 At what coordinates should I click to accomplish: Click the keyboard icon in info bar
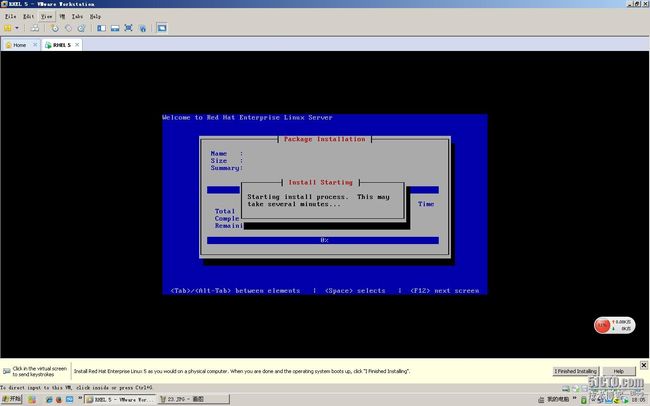pos(7,371)
